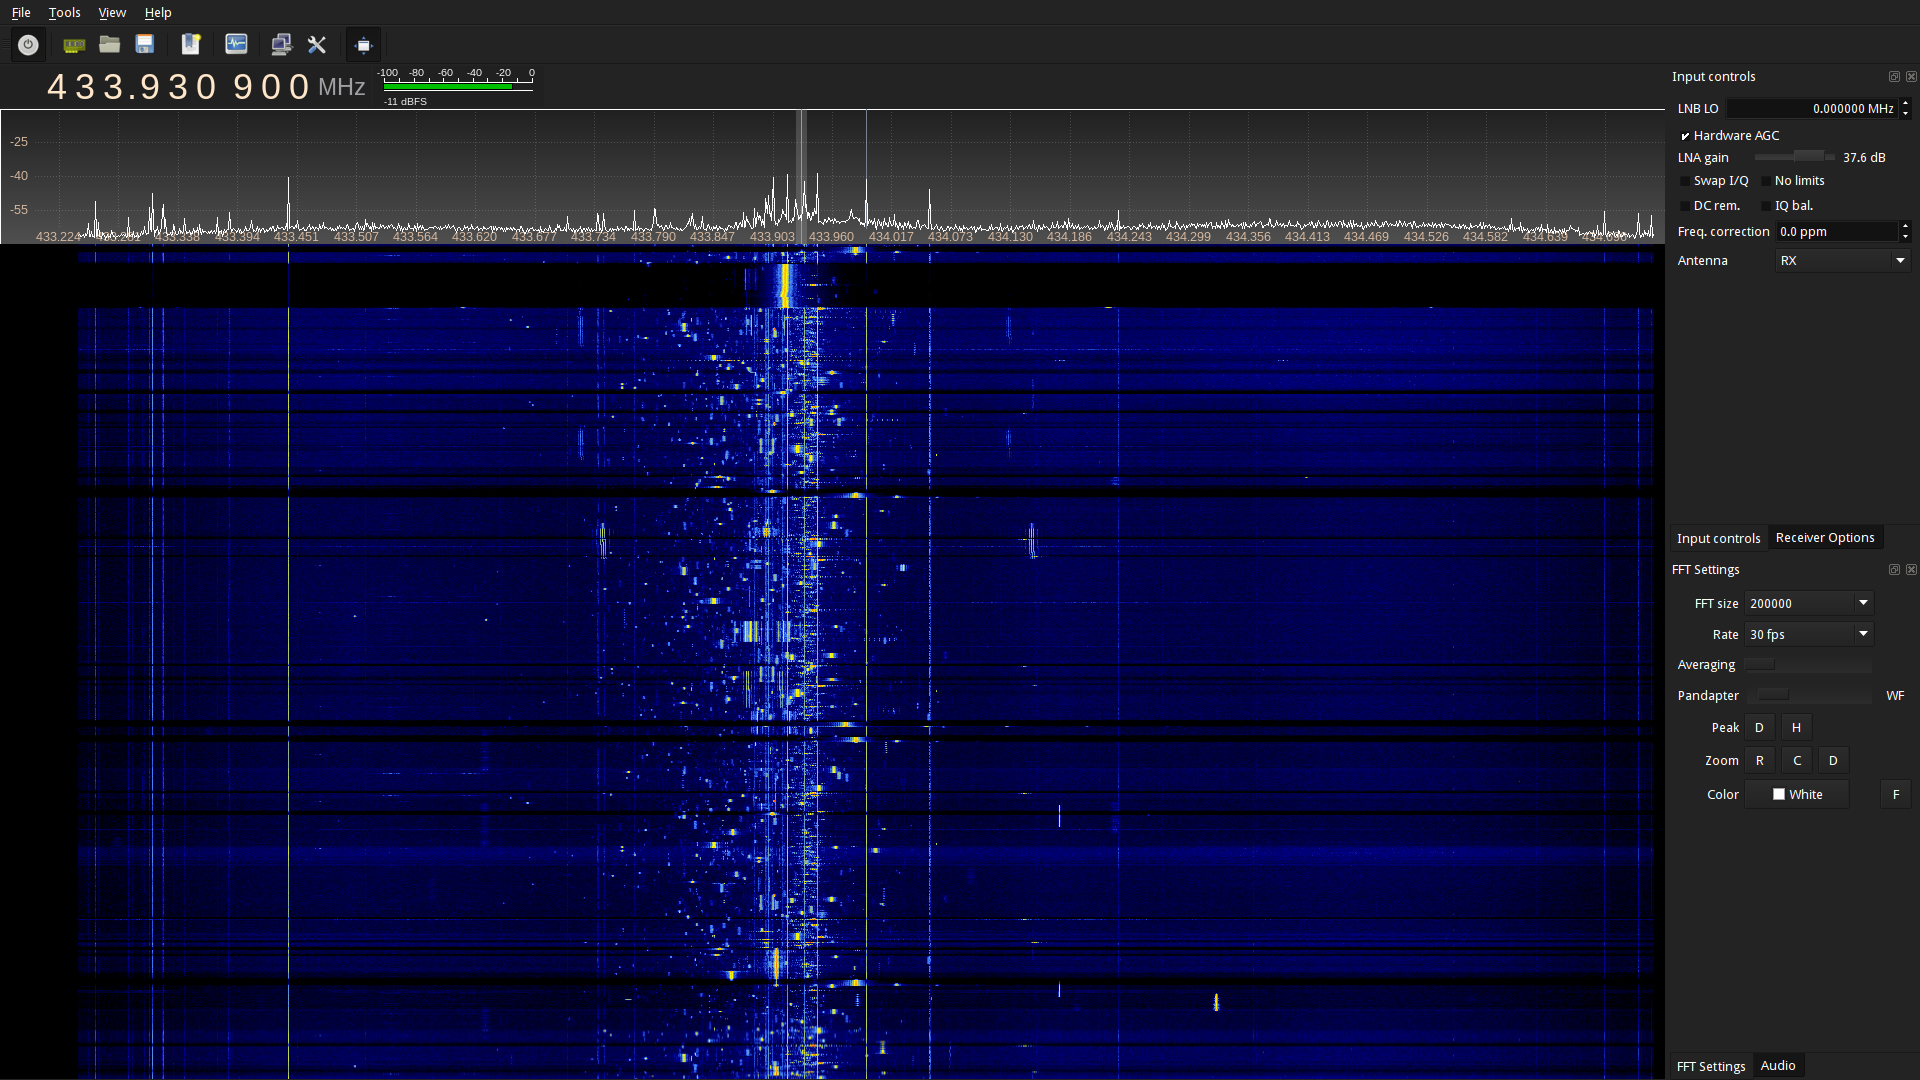1920x1080 pixels.
Task: Increase Freq. correction with up arrow
Action: 1905,226
